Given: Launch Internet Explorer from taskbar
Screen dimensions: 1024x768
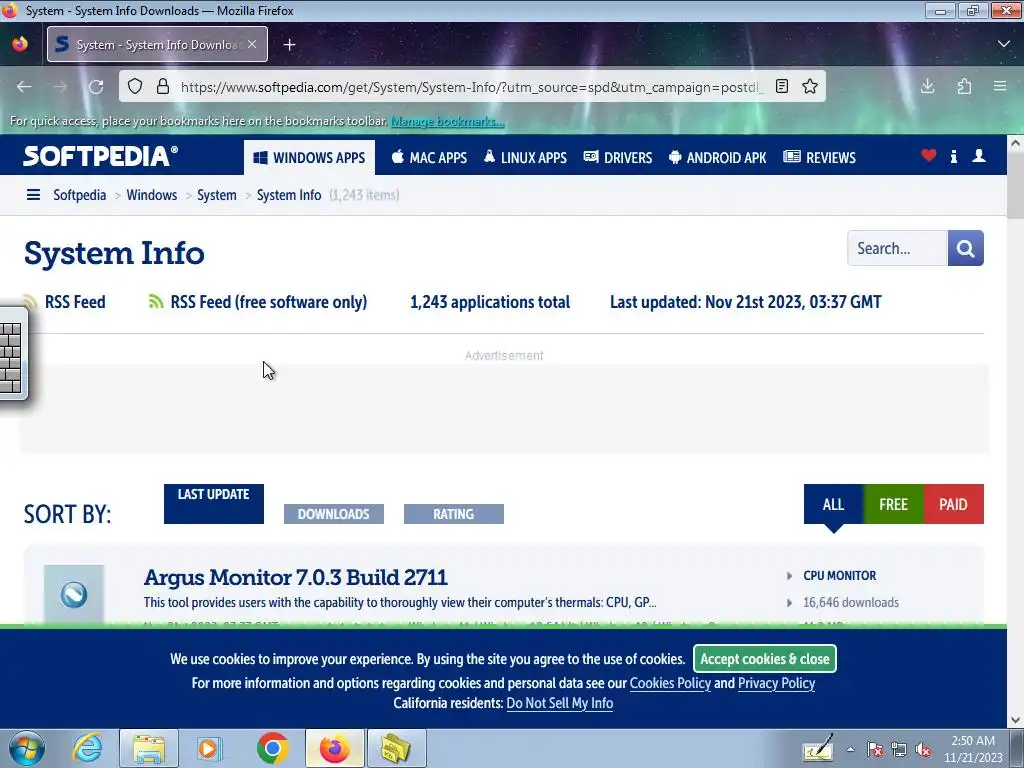Looking at the screenshot, I should click(x=88, y=748).
